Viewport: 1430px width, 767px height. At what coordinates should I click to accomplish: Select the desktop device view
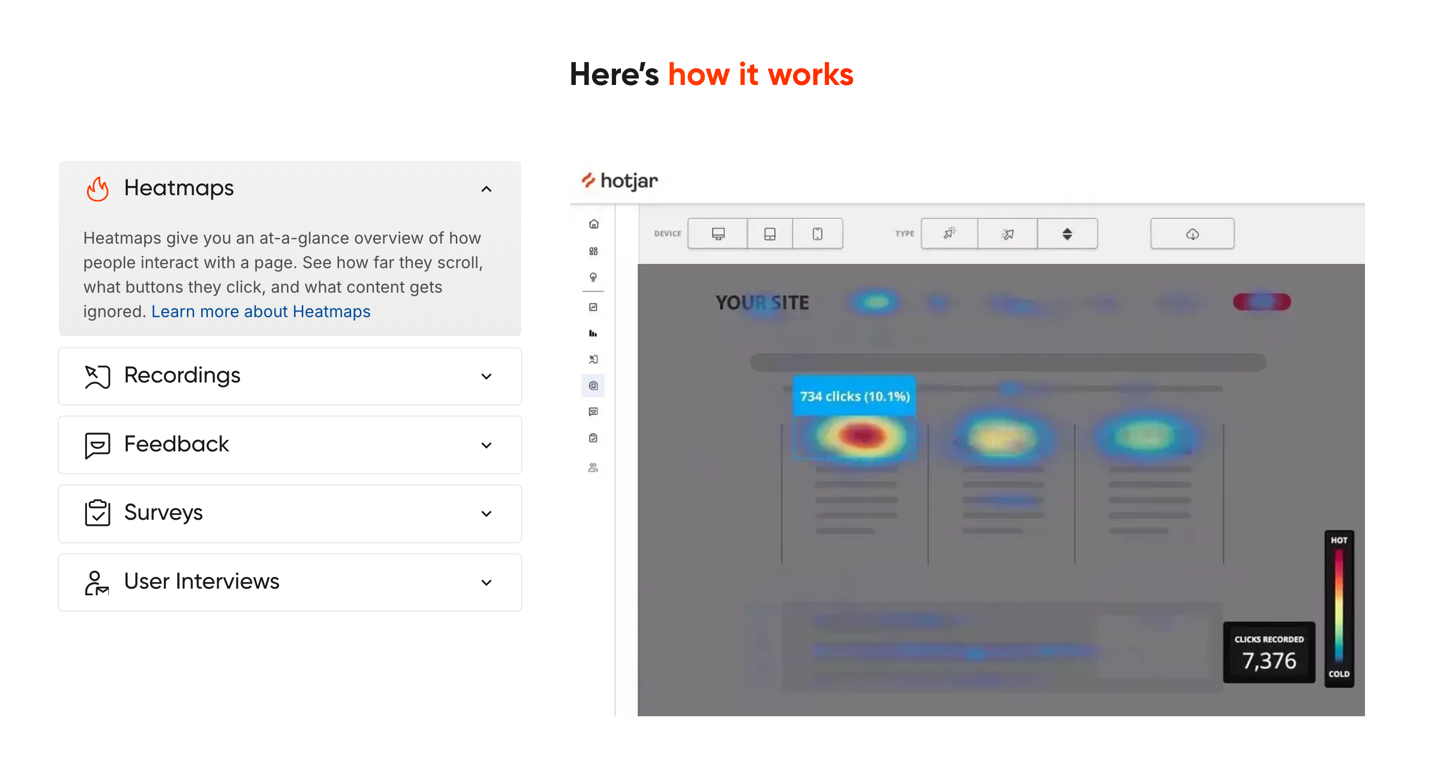(718, 234)
